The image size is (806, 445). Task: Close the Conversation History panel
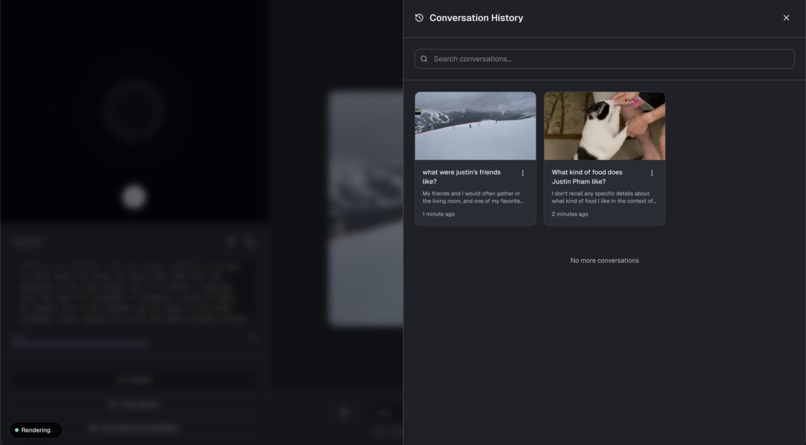[786, 18]
